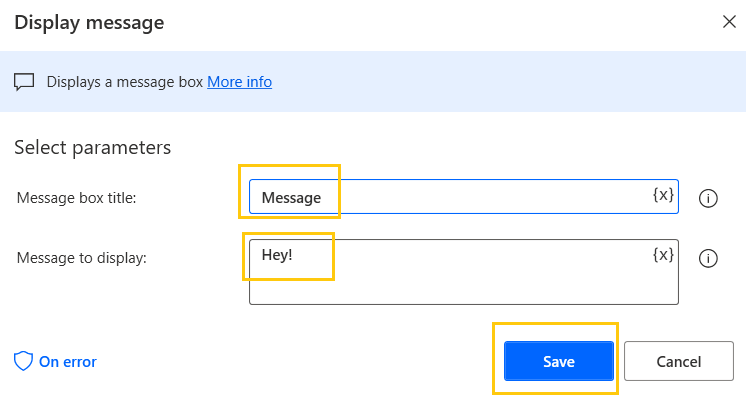Insert variable in Message to display field
This screenshot has width=746, height=398.
coord(663,255)
